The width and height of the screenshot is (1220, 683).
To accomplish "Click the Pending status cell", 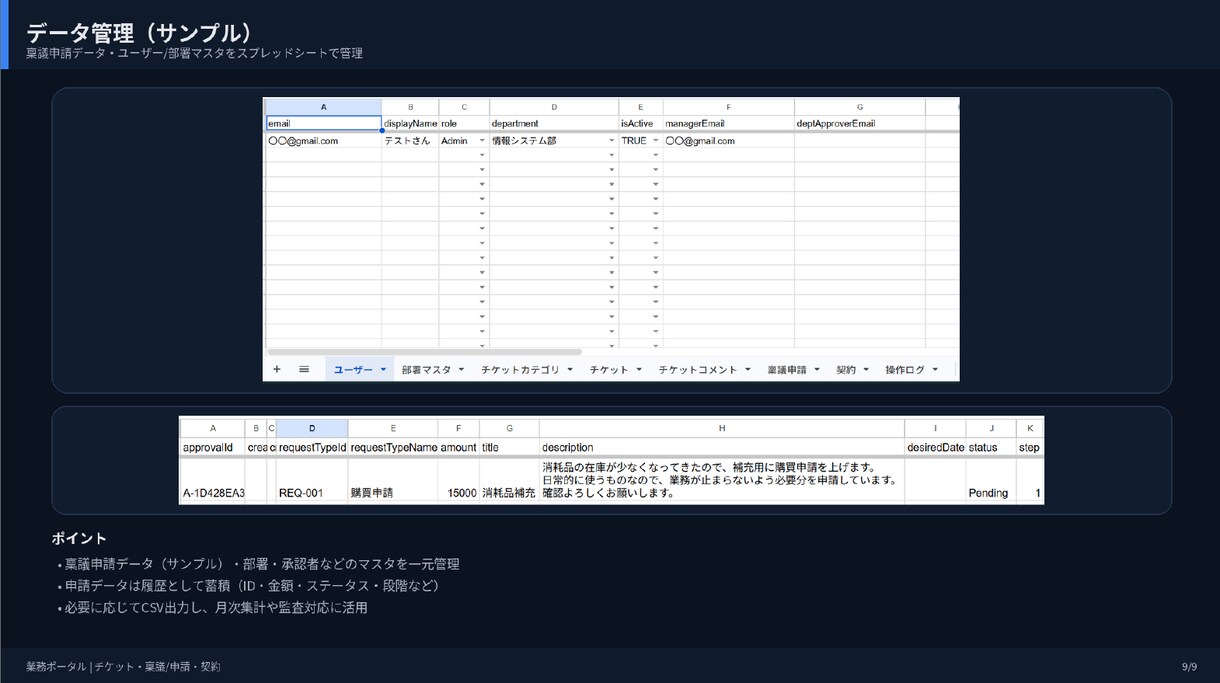I will 991,480.
